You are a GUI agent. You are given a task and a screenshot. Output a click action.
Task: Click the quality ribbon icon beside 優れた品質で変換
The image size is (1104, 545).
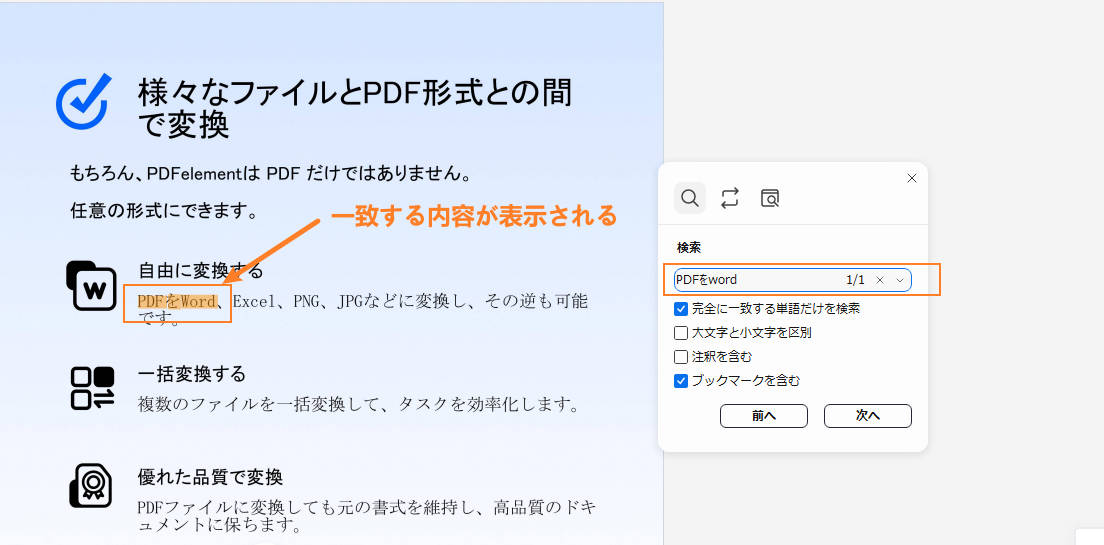(x=91, y=486)
